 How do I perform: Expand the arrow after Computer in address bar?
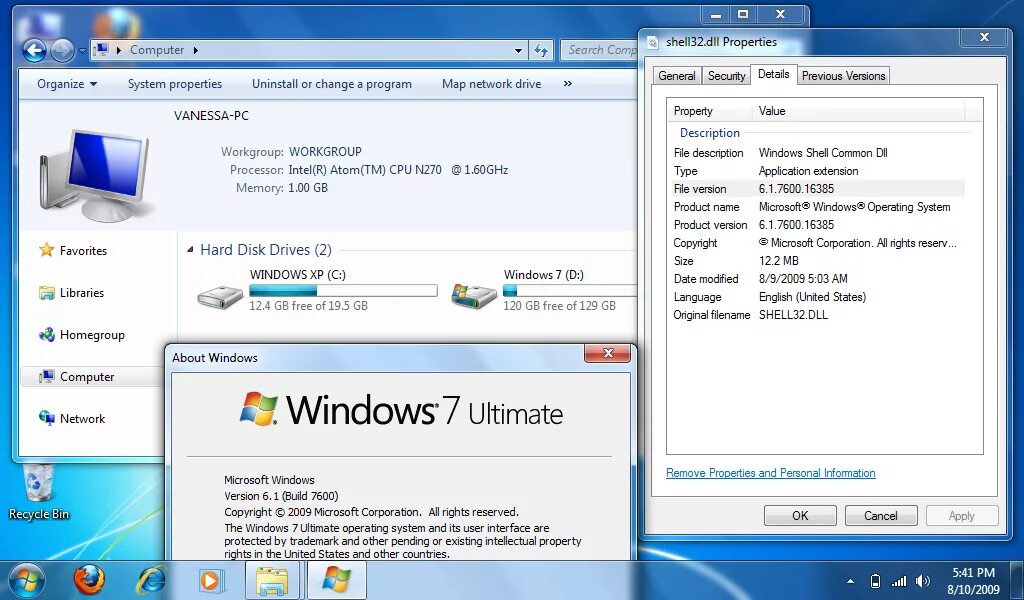(x=195, y=50)
